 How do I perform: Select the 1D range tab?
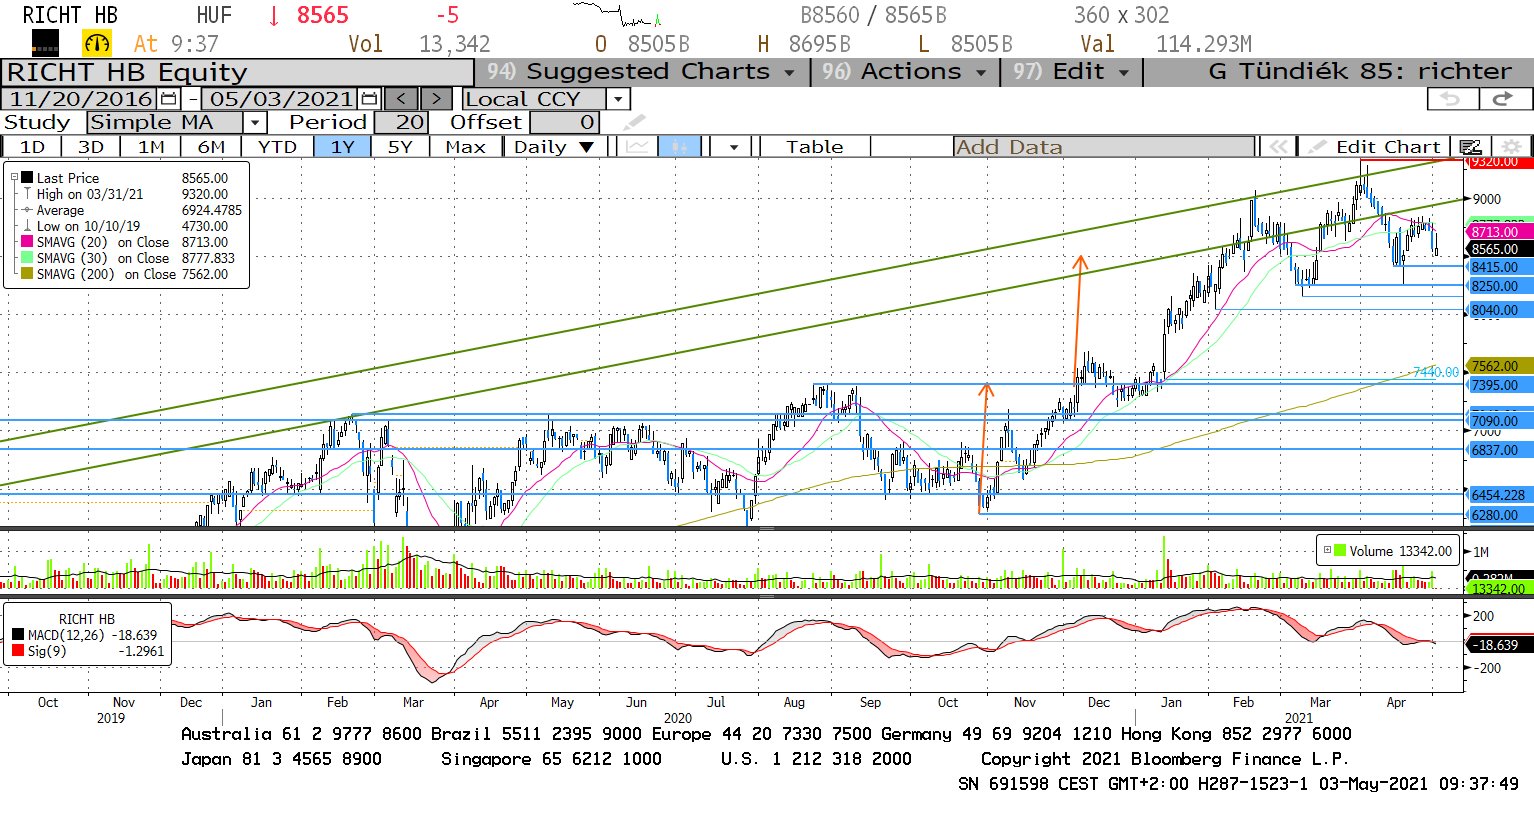33,147
